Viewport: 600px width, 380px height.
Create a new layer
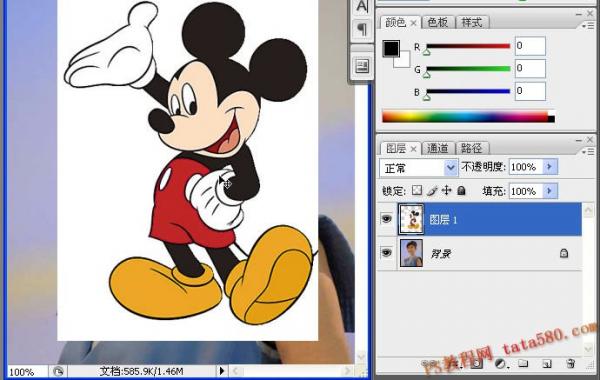pos(547,364)
